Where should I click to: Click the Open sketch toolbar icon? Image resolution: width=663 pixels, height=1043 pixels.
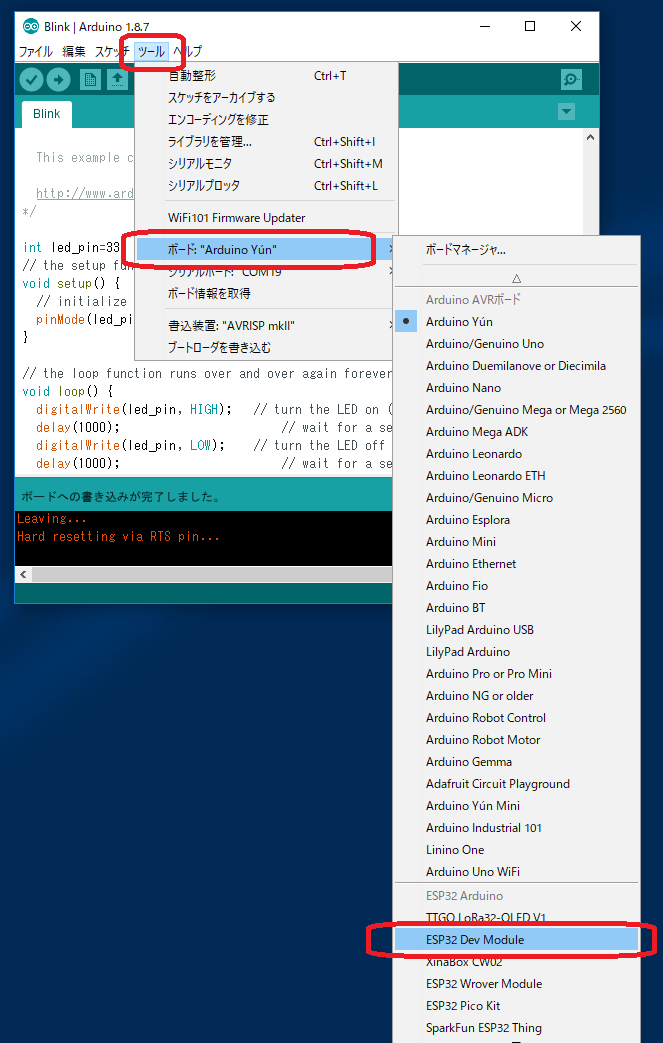point(118,80)
